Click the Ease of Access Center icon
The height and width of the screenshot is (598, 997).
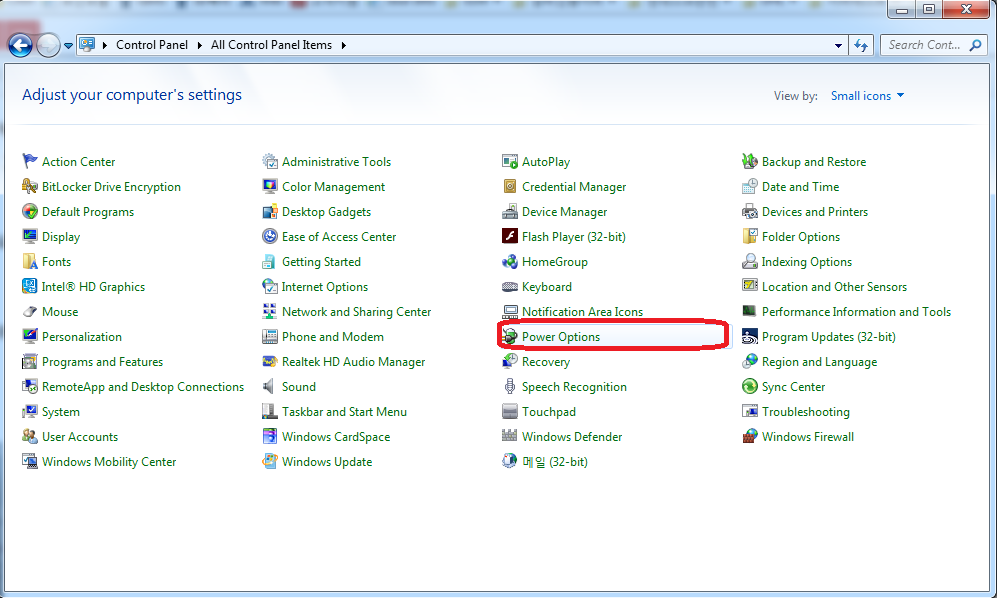[x=270, y=237]
